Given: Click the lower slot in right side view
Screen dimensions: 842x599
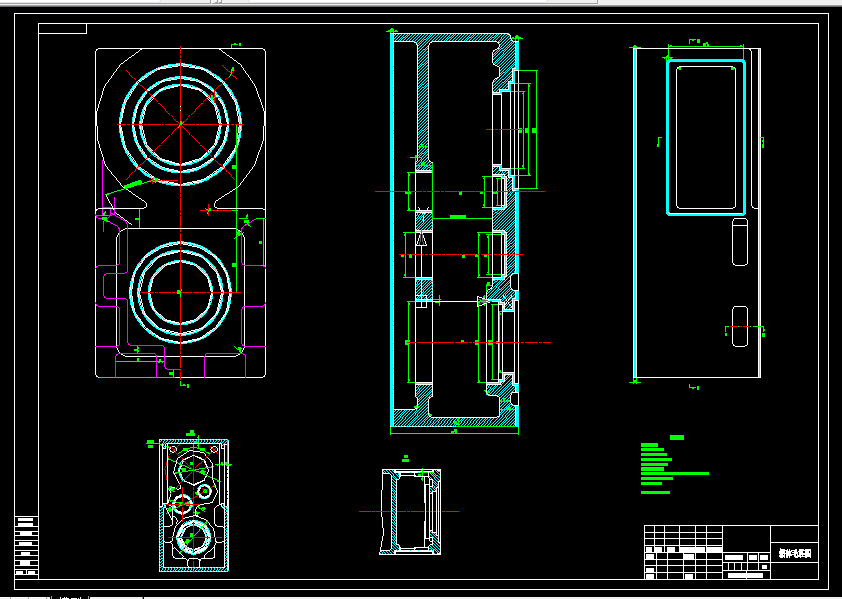Looking at the screenshot, I should 740,327.
